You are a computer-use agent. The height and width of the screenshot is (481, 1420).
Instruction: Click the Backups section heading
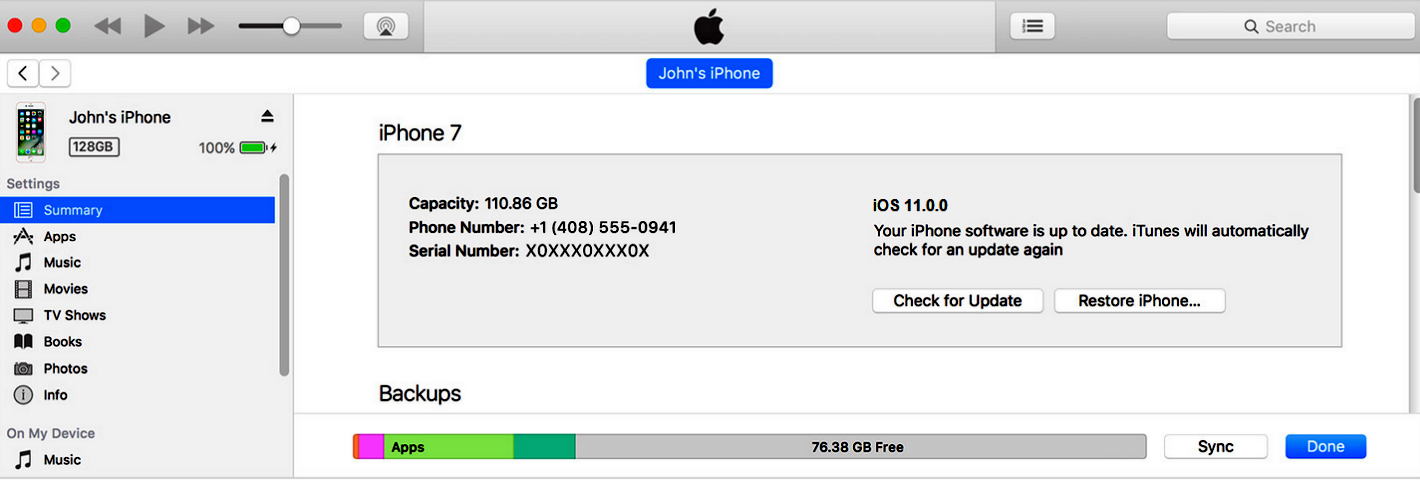coord(420,394)
